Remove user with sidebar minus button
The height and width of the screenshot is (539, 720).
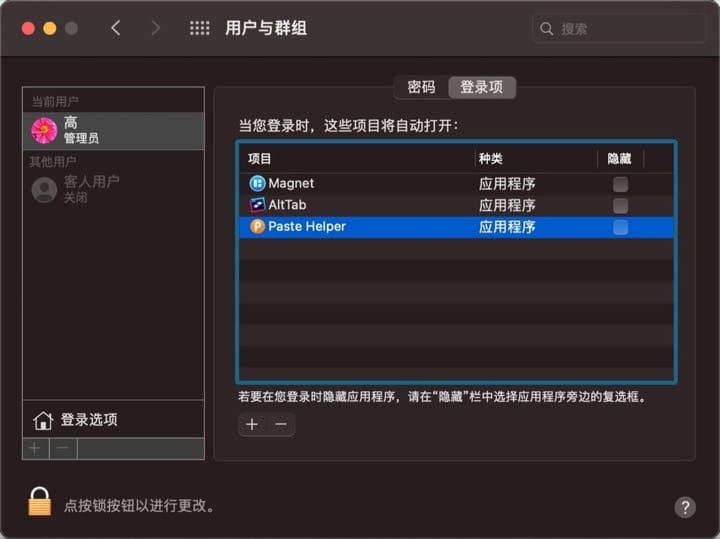[x=63, y=448]
